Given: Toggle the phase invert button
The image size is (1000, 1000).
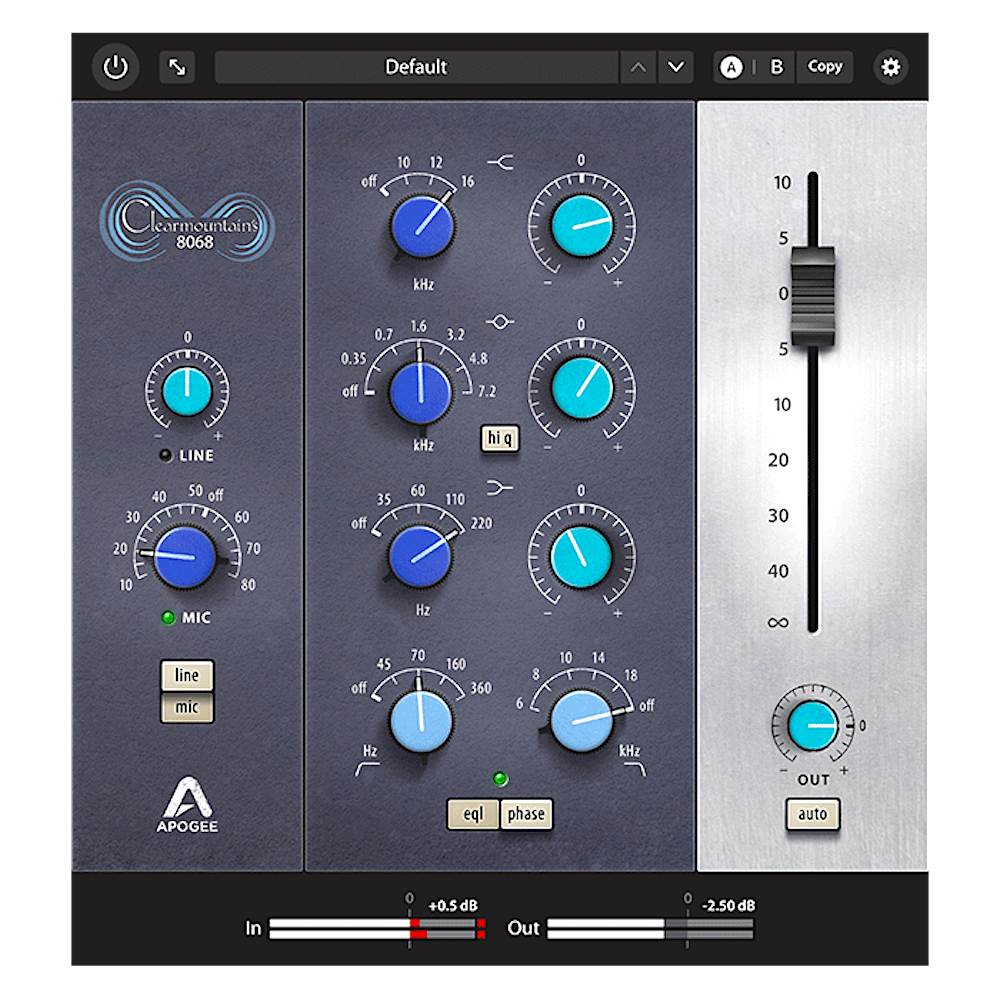Looking at the screenshot, I should [526, 814].
